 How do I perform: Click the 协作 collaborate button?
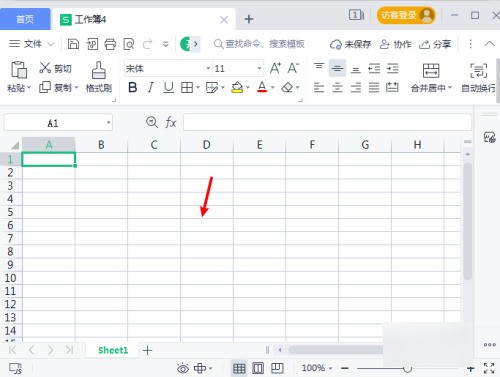[396, 44]
